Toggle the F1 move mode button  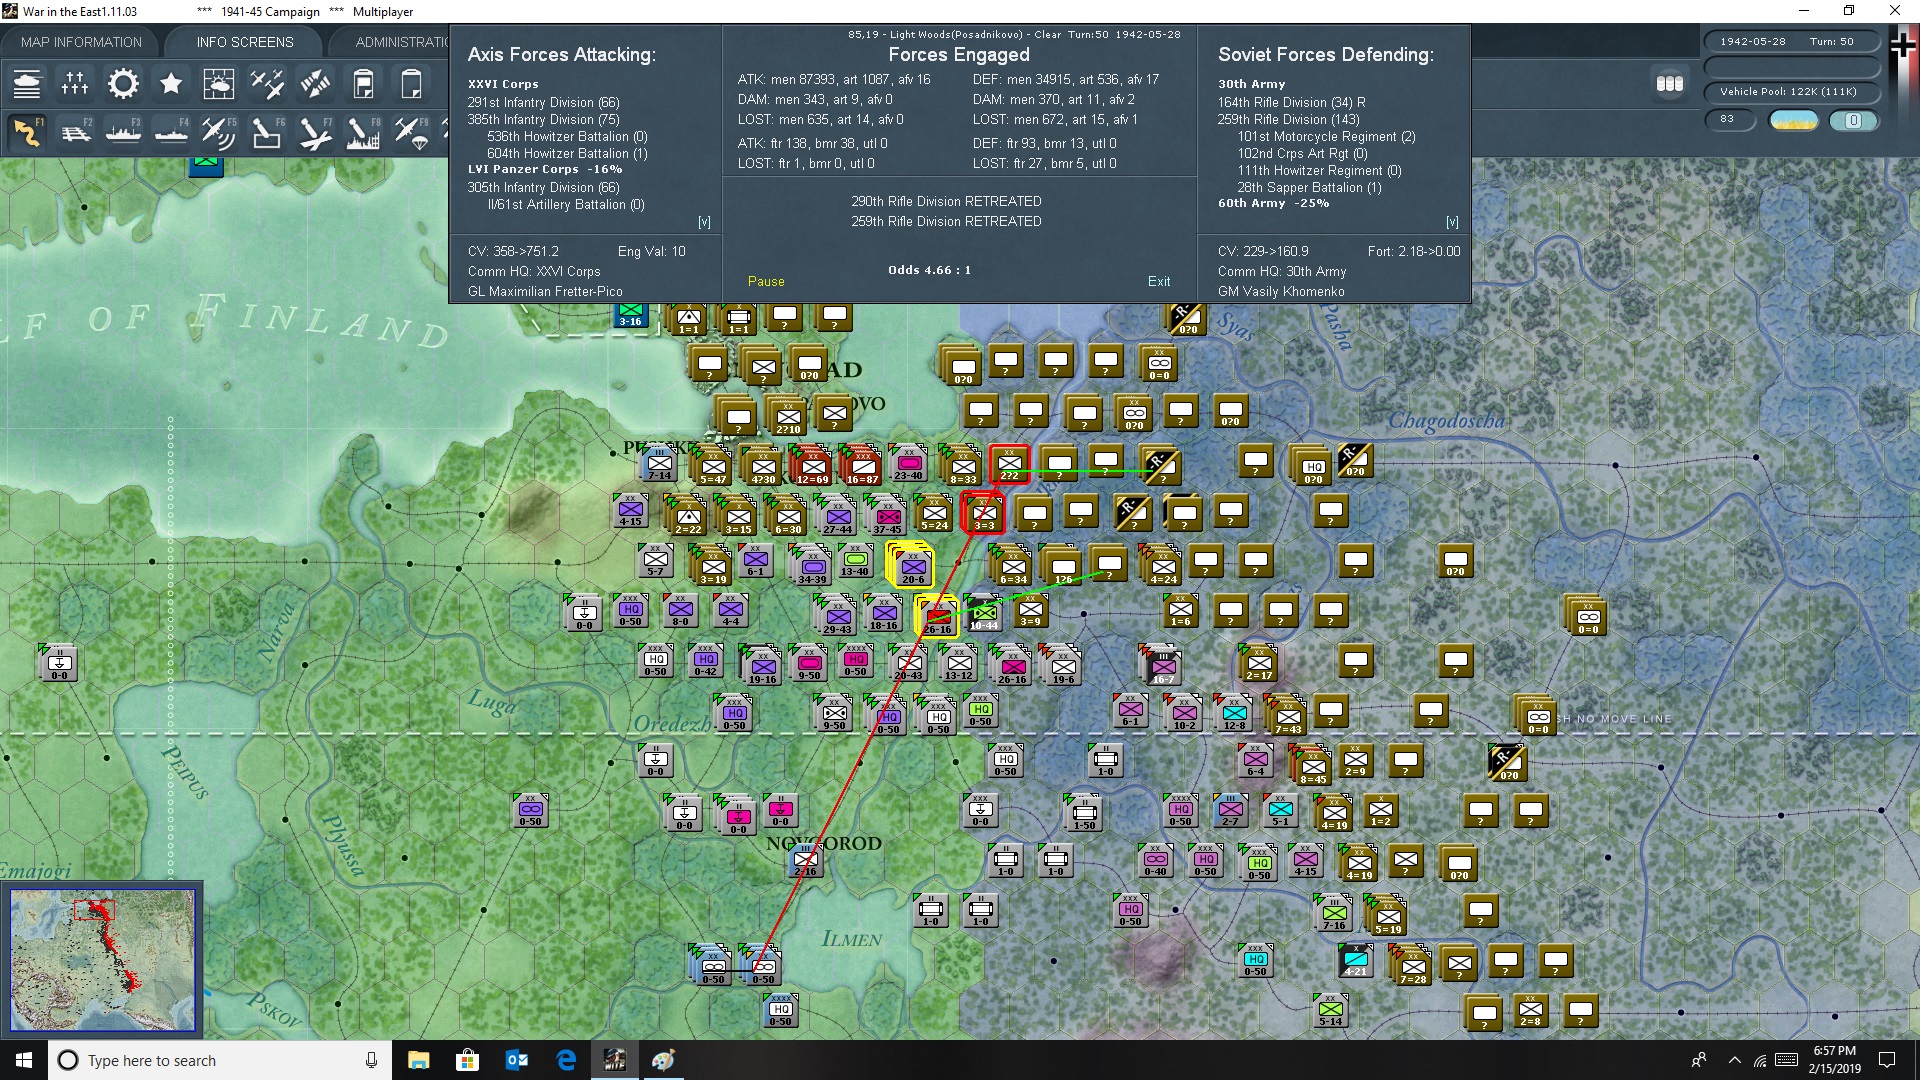[x=27, y=132]
